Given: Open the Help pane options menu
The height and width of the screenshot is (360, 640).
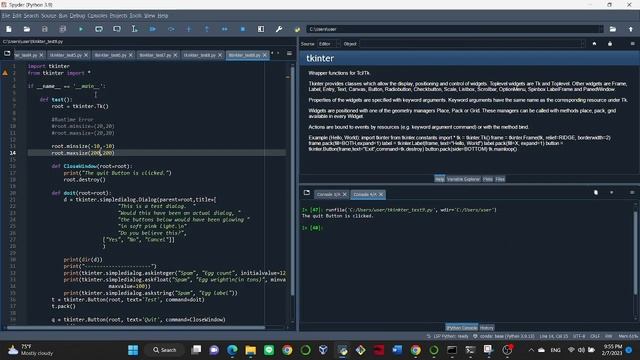Looking at the screenshot, I should click(x=632, y=44).
